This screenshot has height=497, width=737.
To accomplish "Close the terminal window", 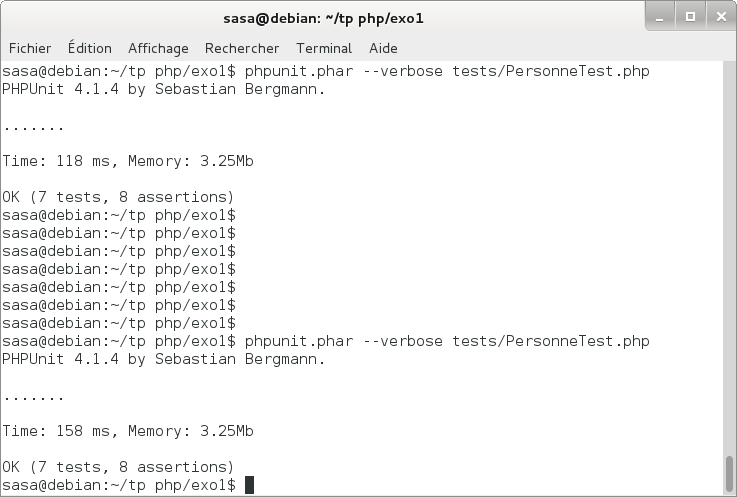I will (x=721, y=17).
